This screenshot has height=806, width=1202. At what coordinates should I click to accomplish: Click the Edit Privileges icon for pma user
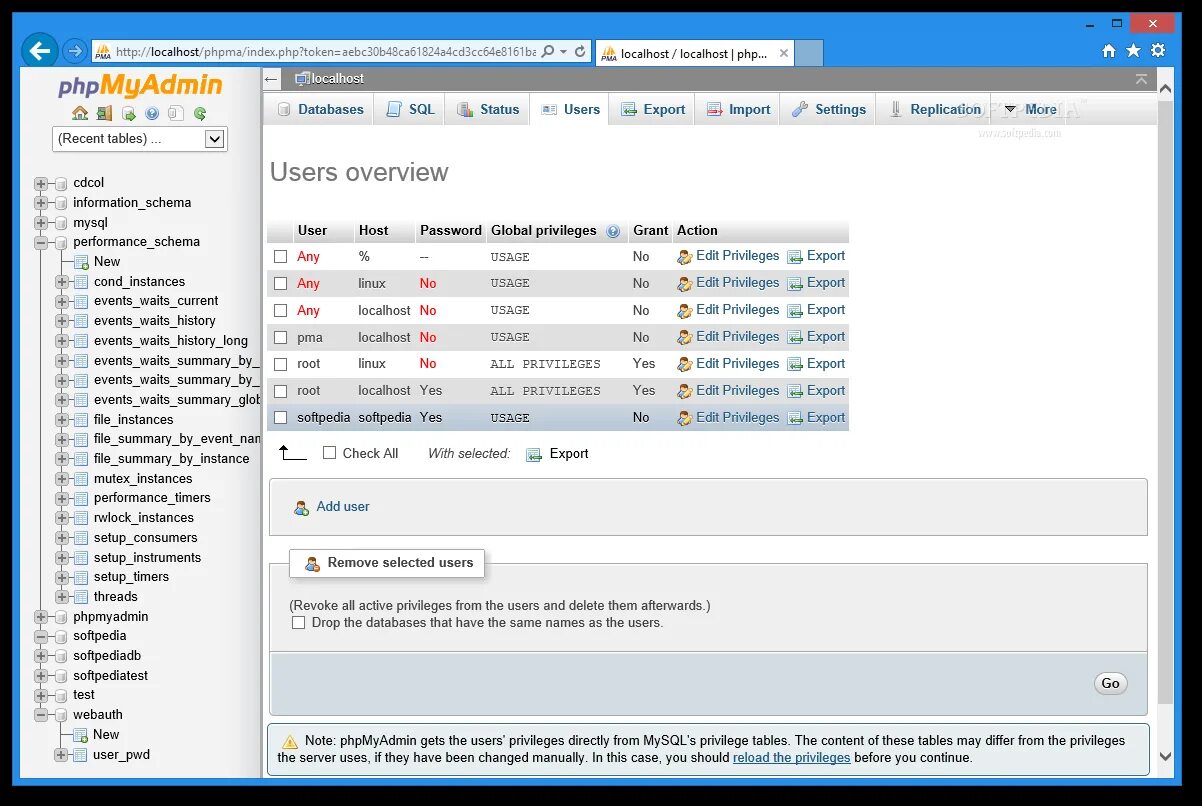[684, 338]
